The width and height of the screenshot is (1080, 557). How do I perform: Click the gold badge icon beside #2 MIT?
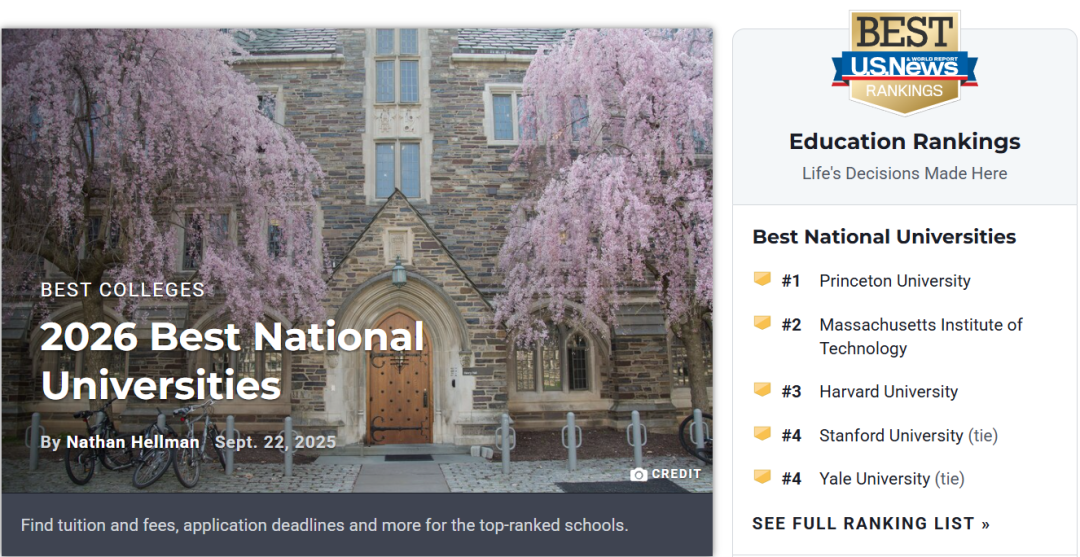762,323
